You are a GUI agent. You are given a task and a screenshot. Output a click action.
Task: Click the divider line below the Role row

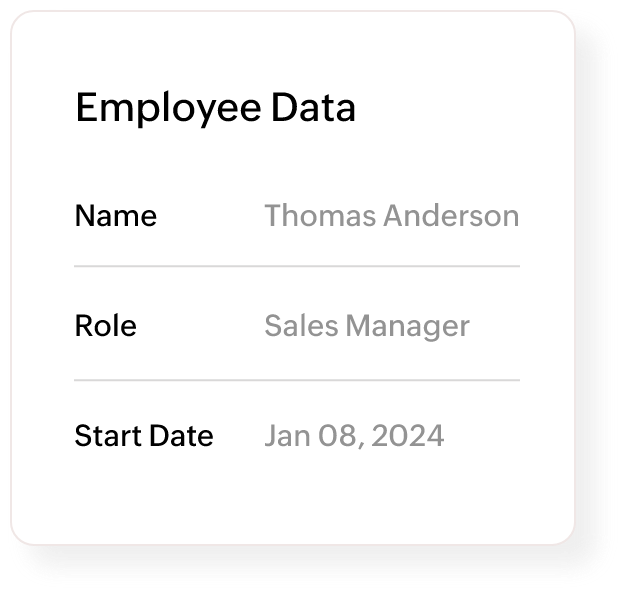coord(297,380)
